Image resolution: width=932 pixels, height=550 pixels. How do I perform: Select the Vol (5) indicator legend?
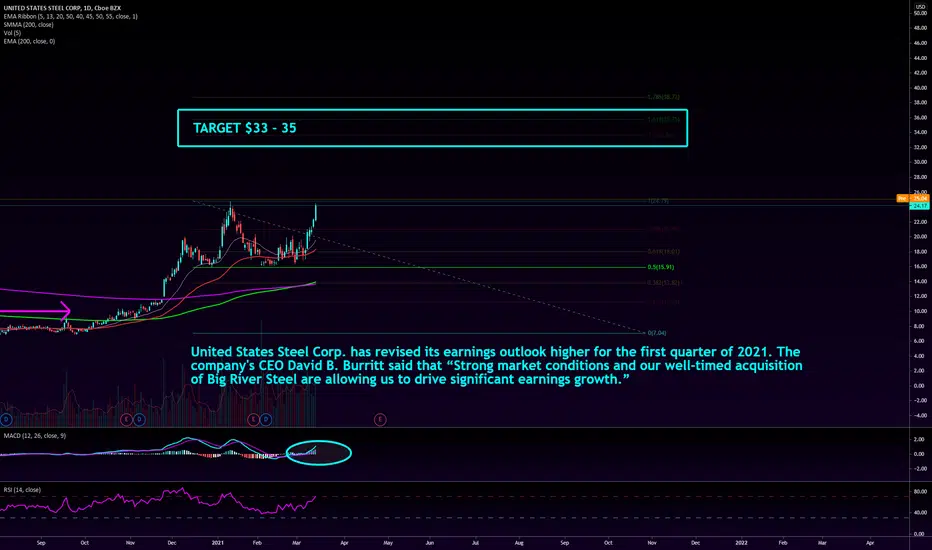tap(12, 33)
